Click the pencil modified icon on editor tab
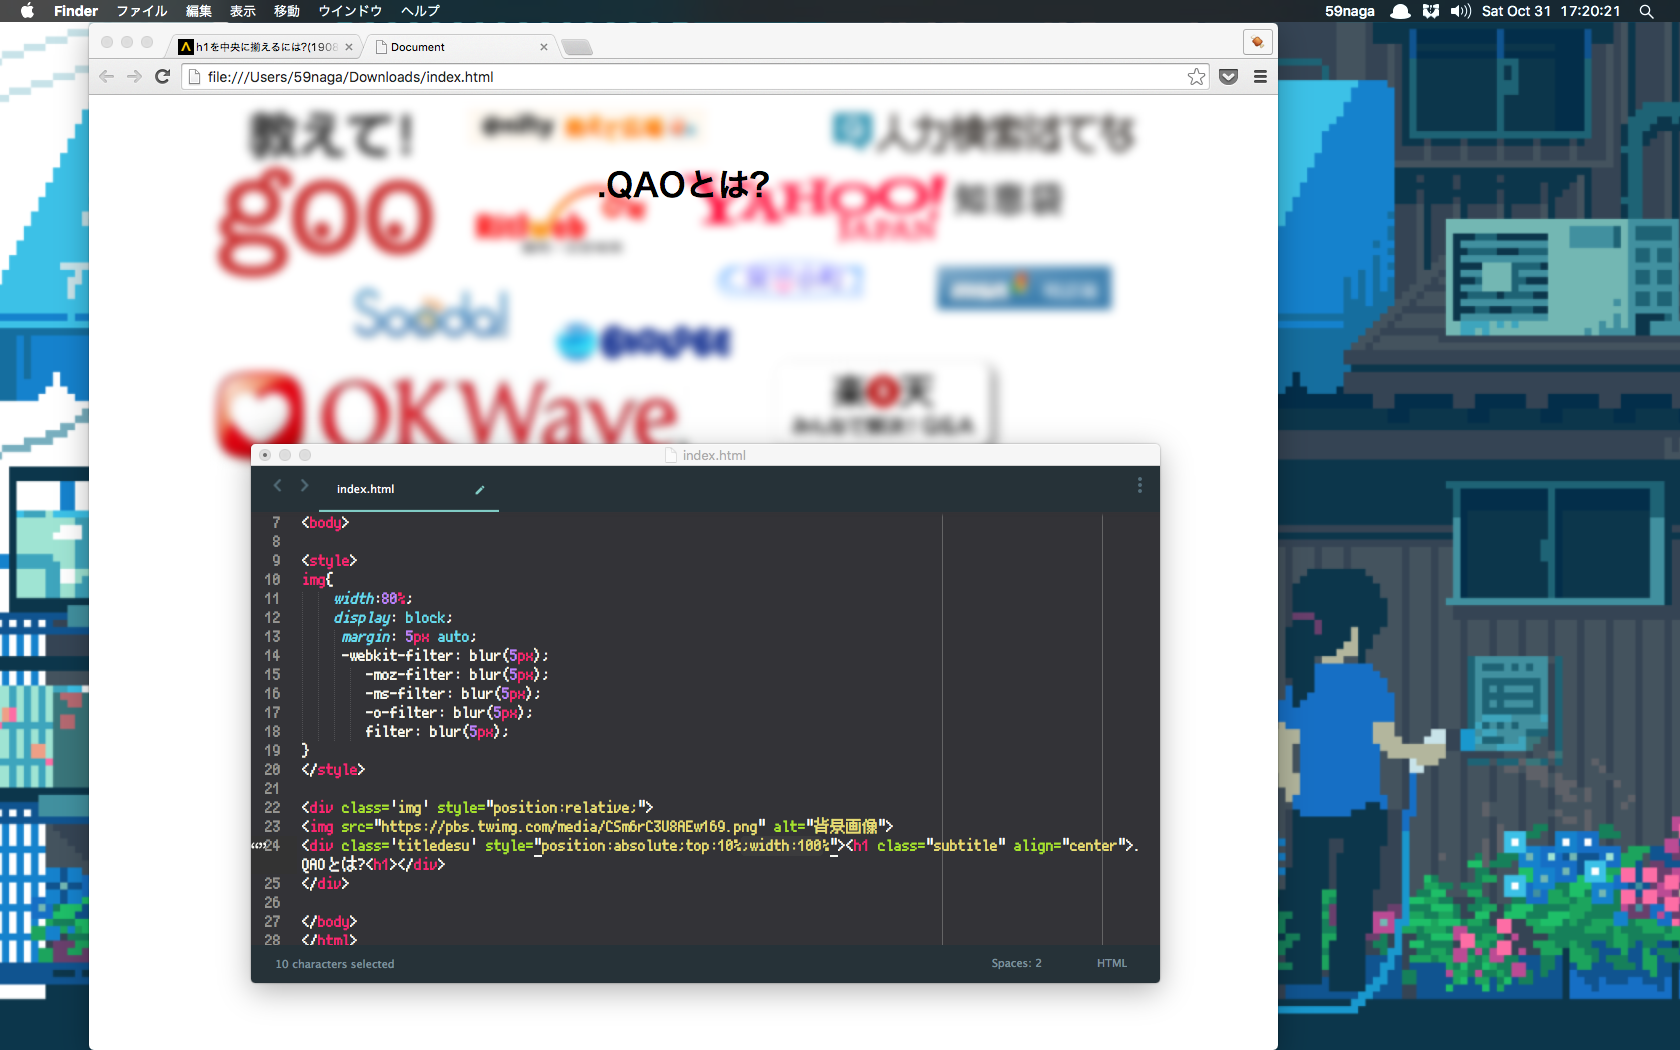 point(480,489)
